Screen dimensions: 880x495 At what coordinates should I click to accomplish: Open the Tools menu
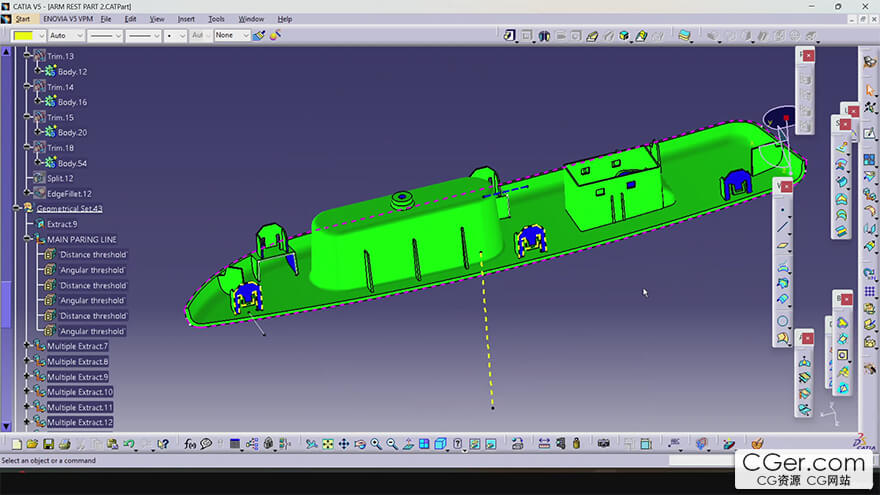pos(216,19)
